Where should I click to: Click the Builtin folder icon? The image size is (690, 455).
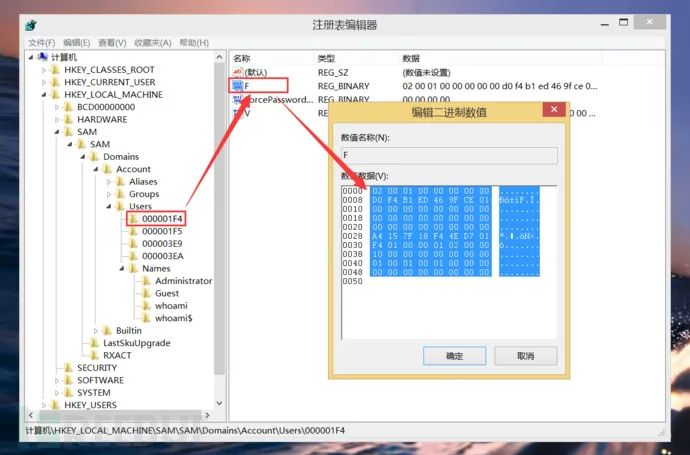point(107,330)
